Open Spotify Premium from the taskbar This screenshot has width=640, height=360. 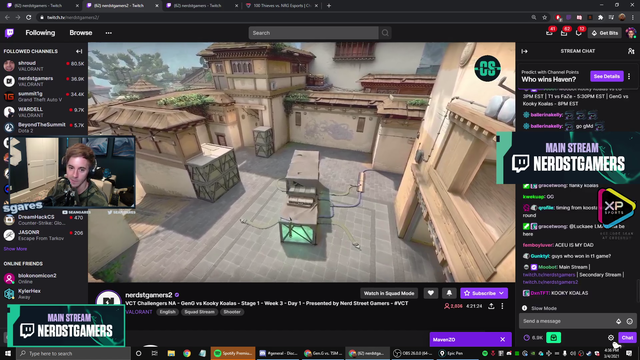[233, 353]
